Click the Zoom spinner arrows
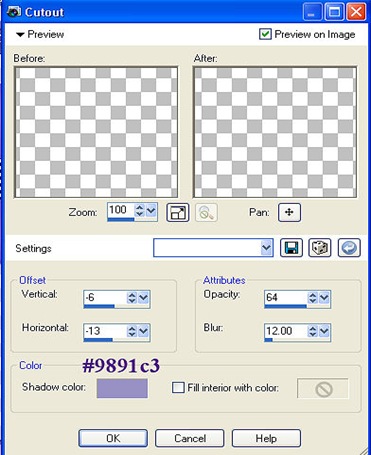The height and width of the screenshot is (455, 371). tap(139, 210)
